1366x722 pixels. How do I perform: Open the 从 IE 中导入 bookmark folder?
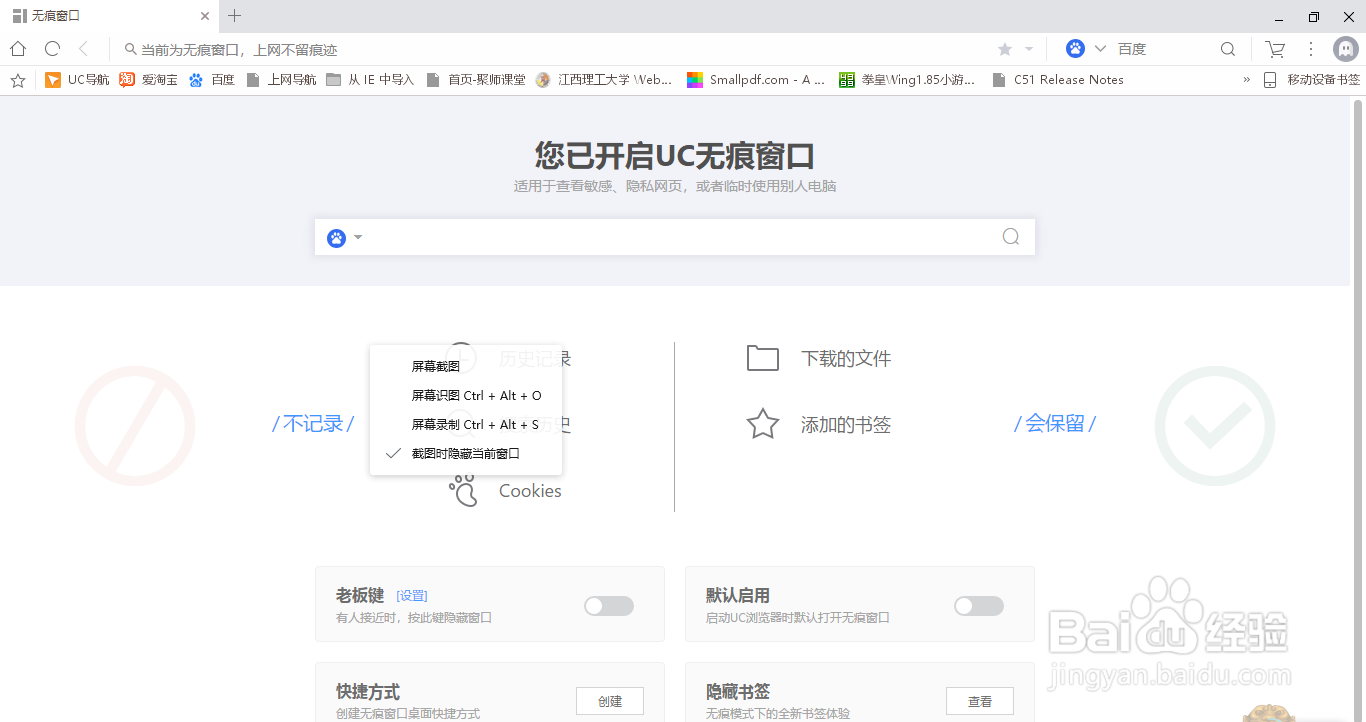click(x=370, y=80)
